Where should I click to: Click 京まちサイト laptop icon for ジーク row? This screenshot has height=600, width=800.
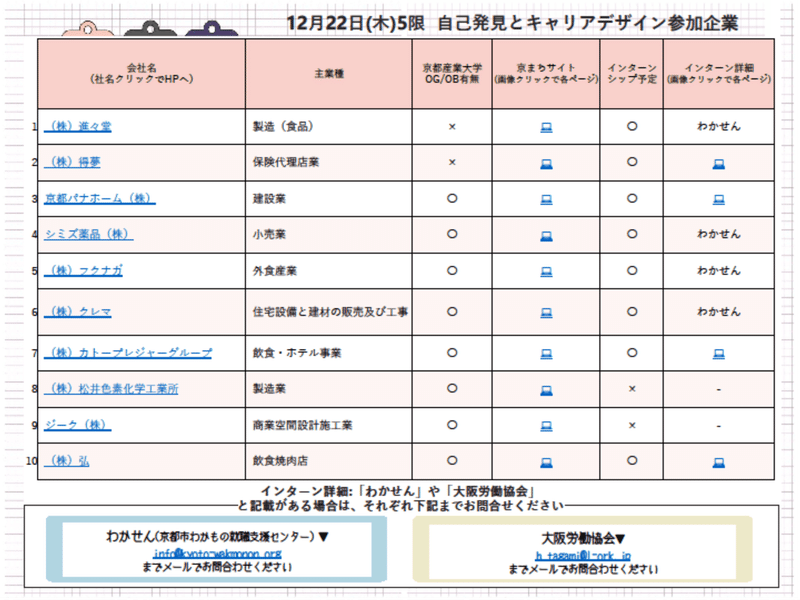pos(546,426)
